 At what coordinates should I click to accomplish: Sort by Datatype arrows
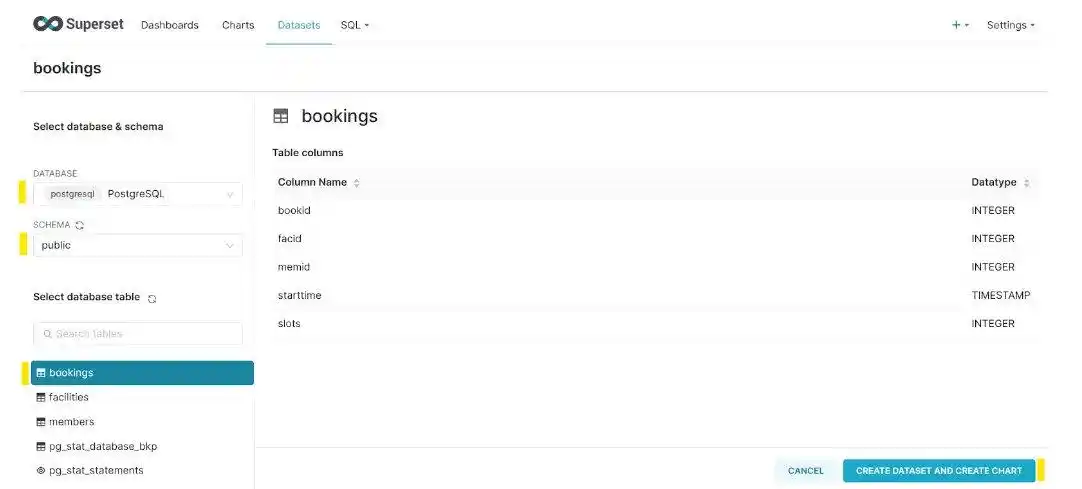pos(1027,183)
